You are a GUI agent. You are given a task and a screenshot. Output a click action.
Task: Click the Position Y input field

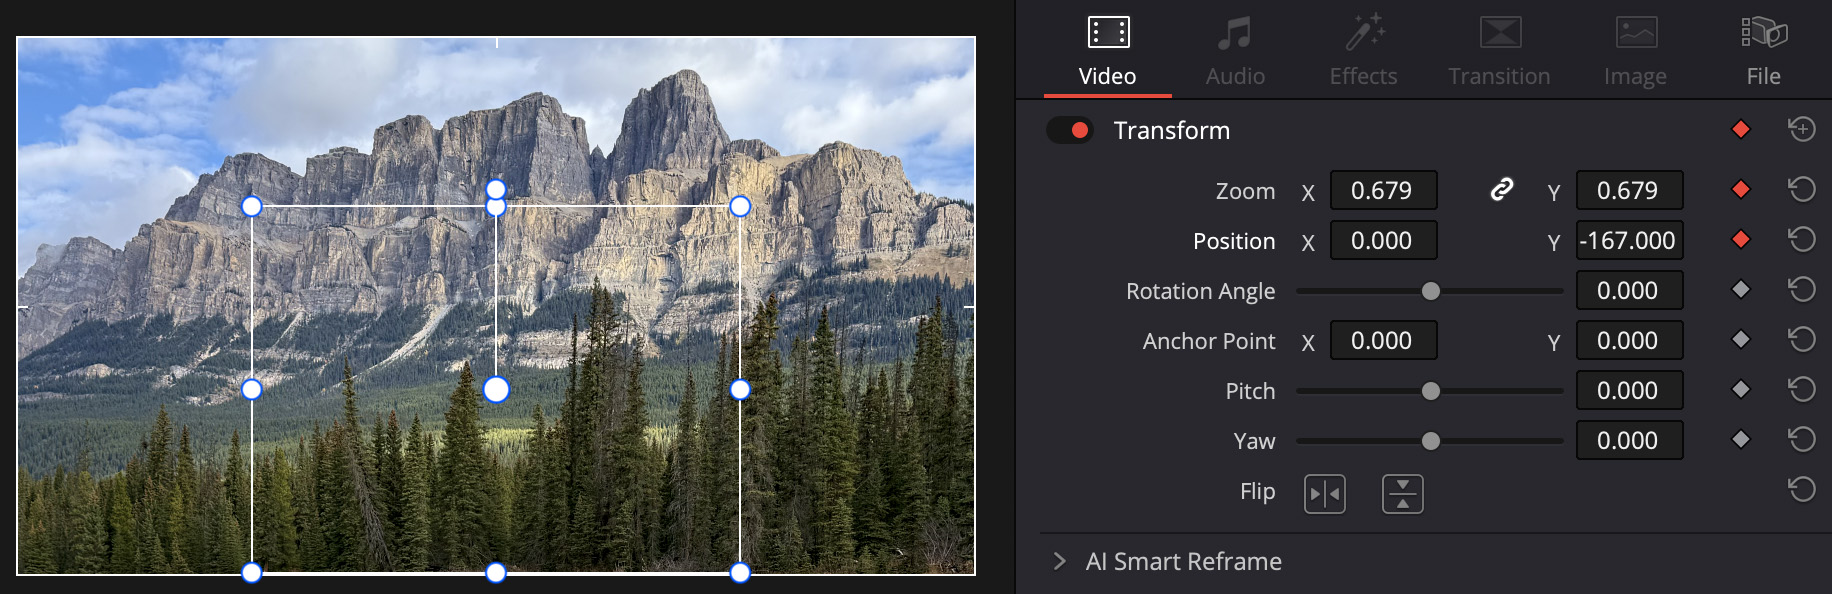[x=1629, y=240]
